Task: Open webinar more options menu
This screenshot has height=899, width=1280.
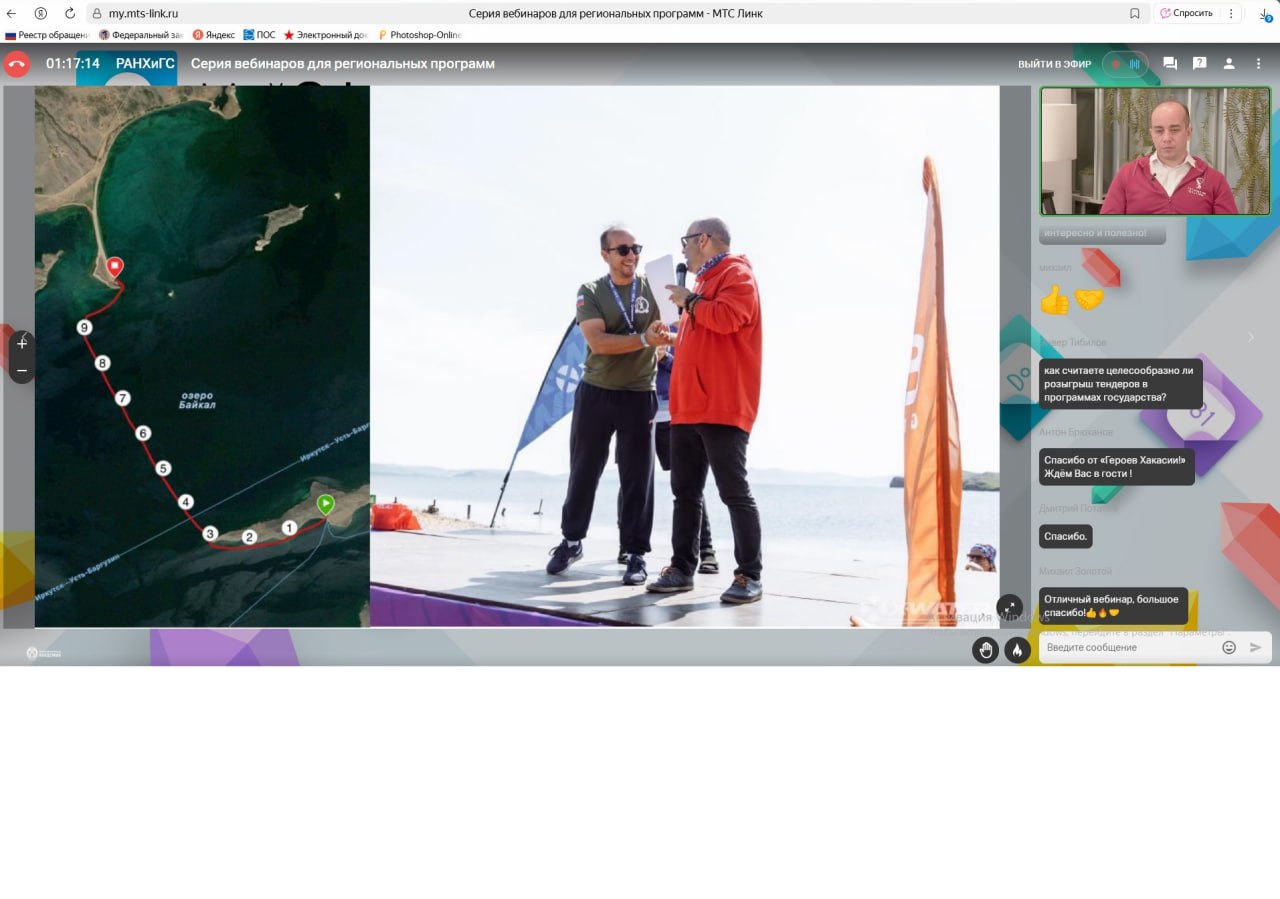Action: 1258,64
